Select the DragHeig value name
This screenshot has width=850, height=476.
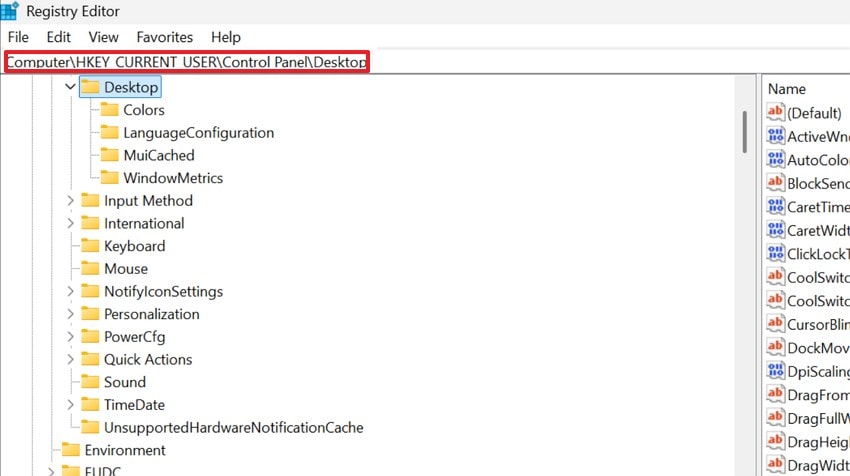click(819, 442)
